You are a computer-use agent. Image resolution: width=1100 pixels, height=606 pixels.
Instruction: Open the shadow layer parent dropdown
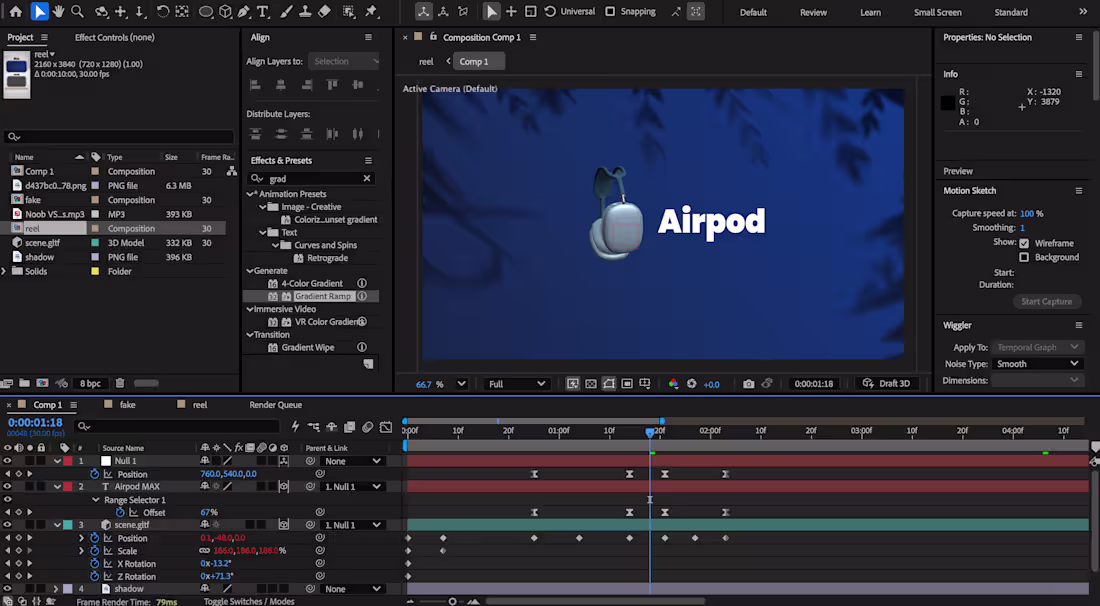[351, 588]
